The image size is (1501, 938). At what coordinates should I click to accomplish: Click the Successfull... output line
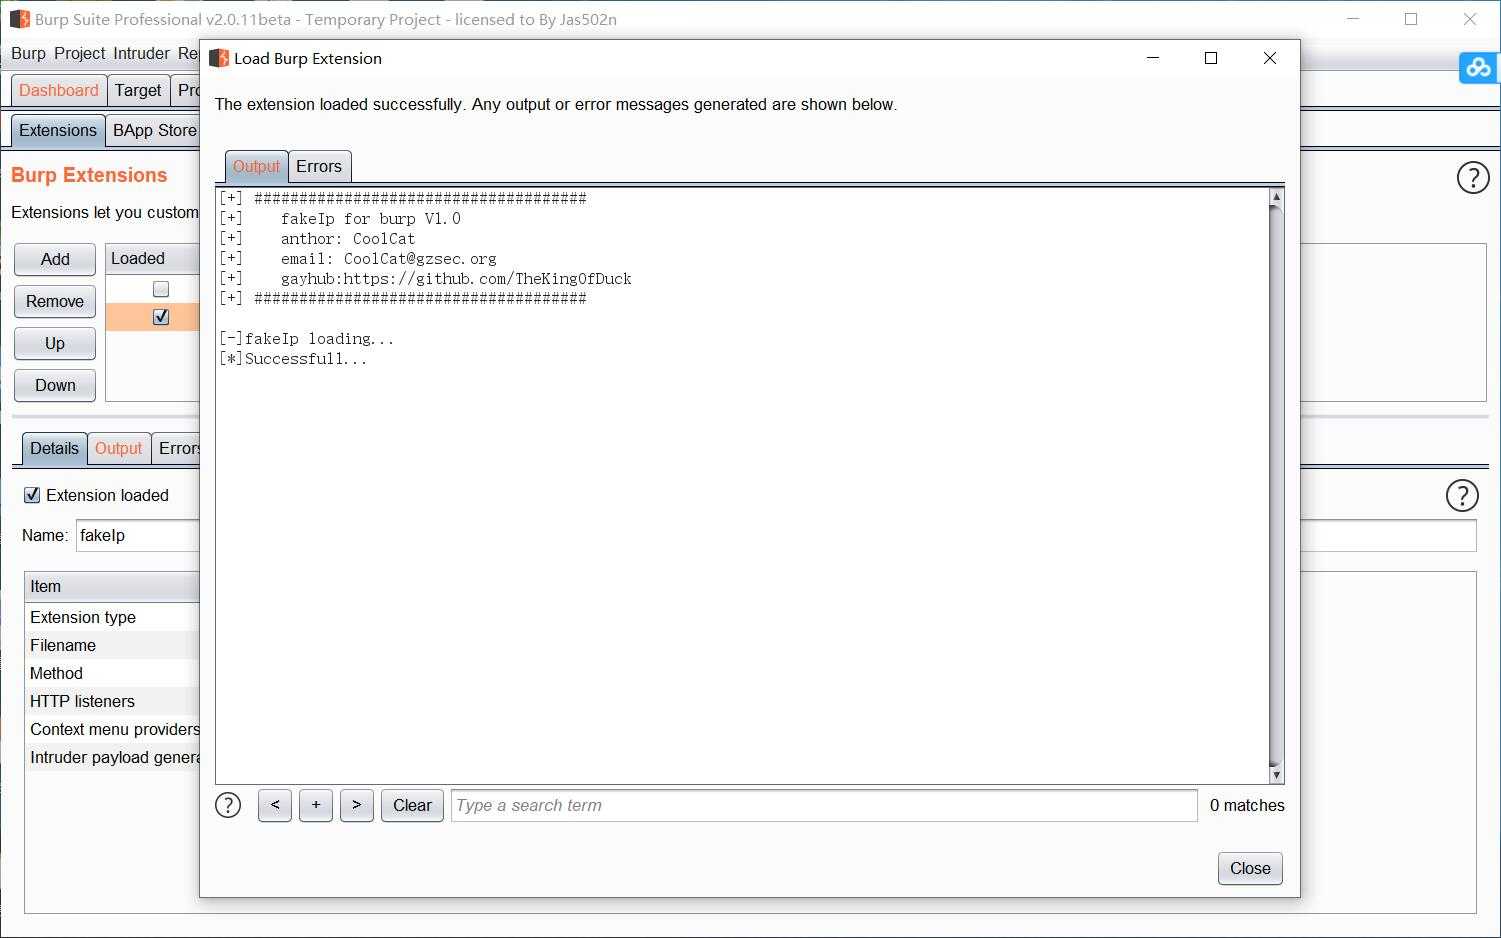pos(293,359)
